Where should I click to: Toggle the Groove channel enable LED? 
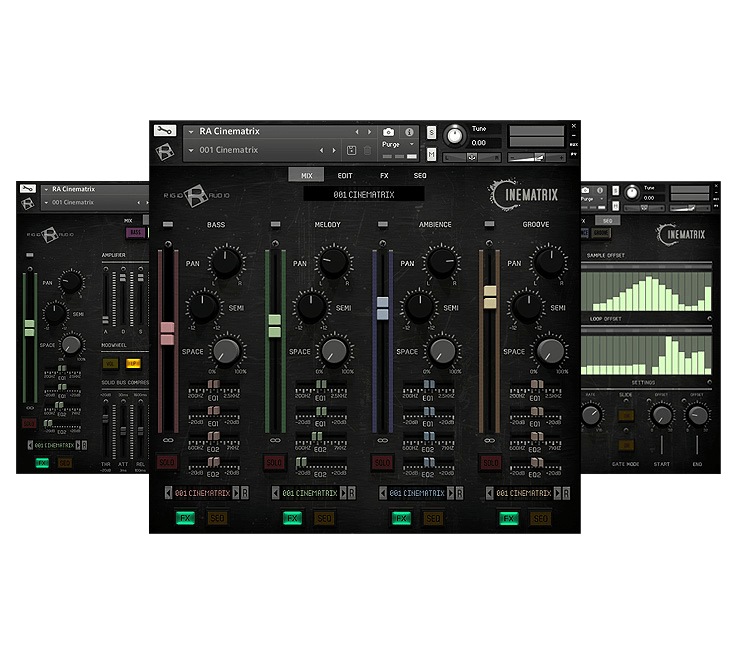pyautogui.click(x=489, y=225)
